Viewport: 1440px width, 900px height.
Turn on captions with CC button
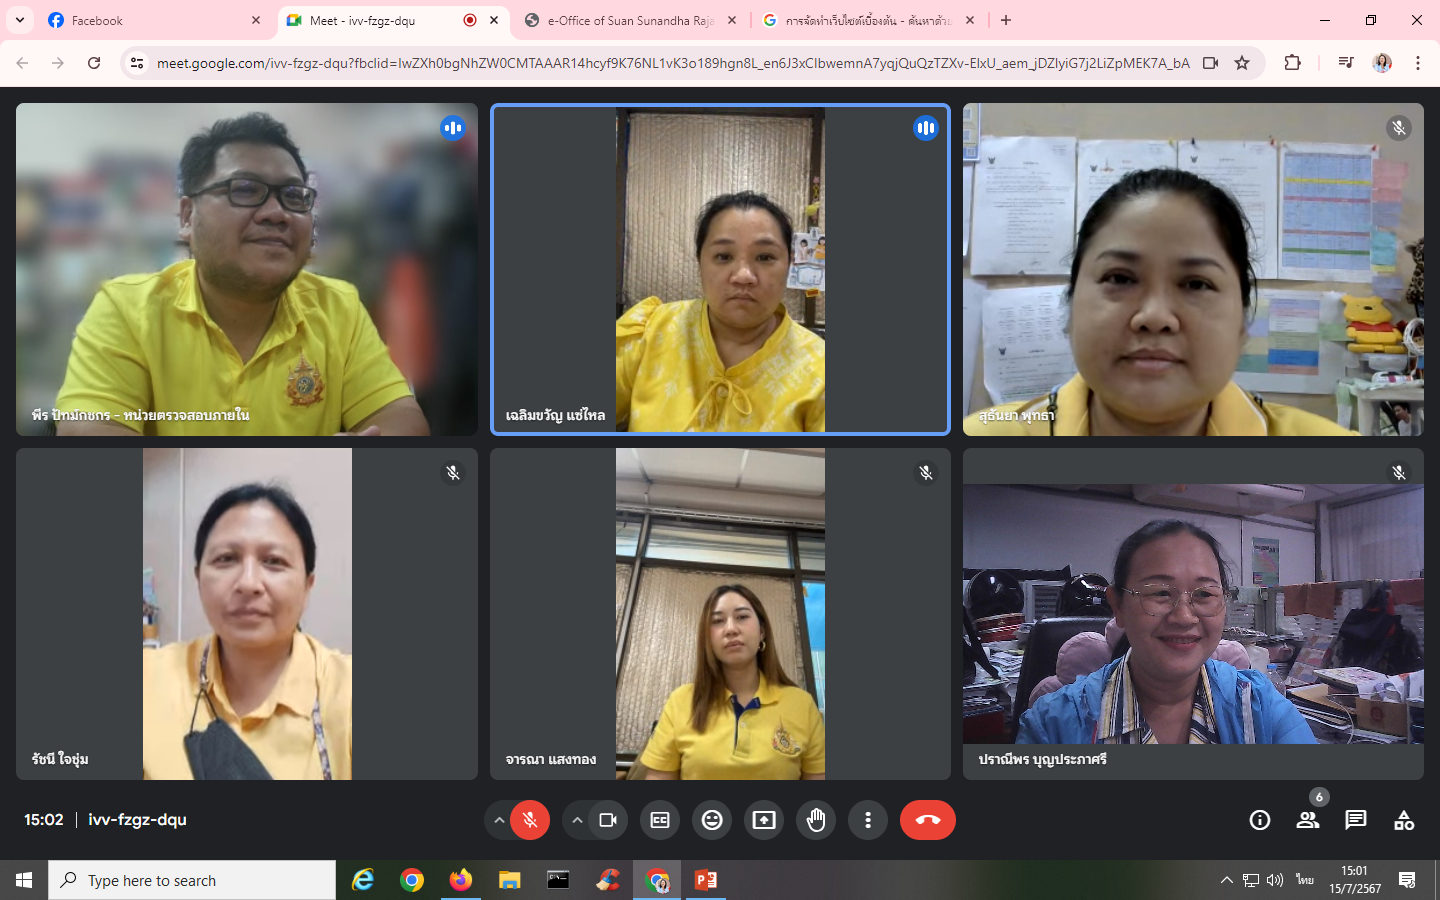coord(660,820)
